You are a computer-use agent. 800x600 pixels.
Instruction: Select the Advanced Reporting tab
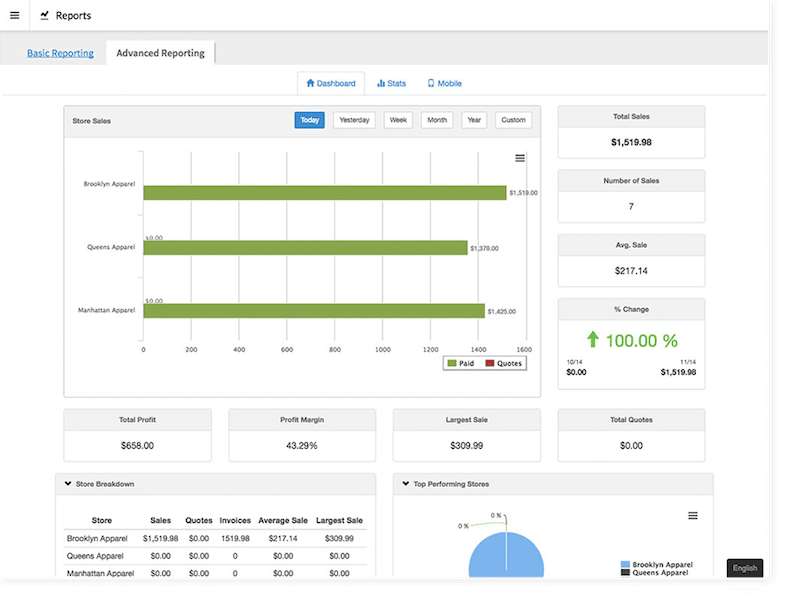tap(160, 53)
